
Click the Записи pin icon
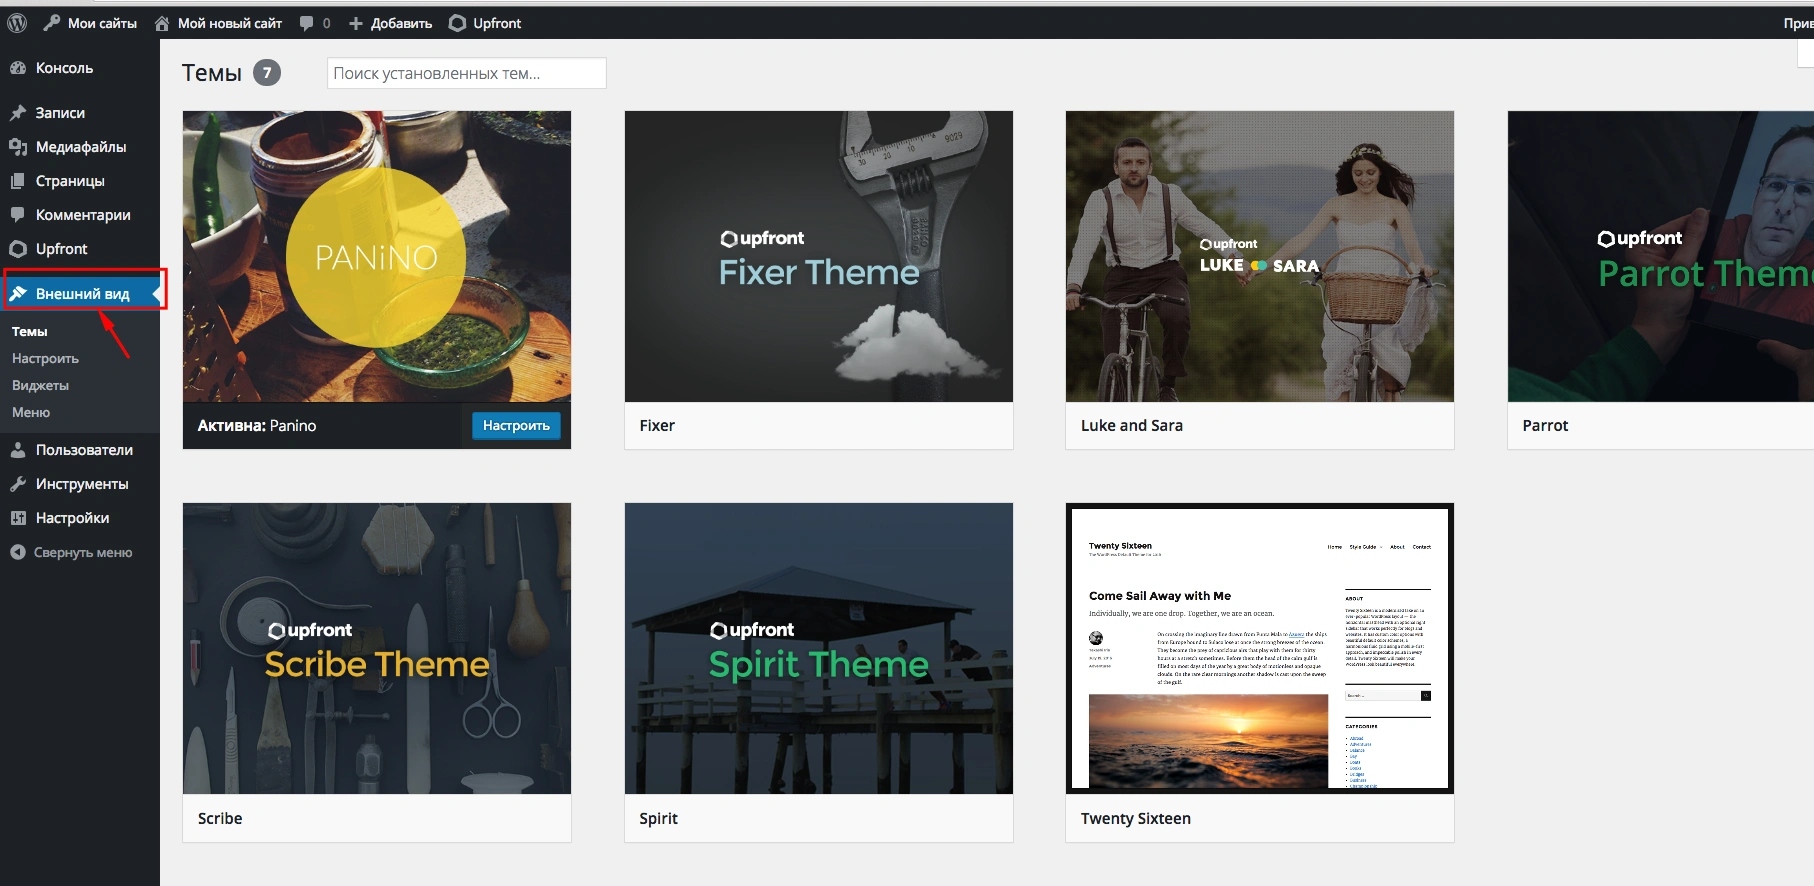tap(18, 113)
